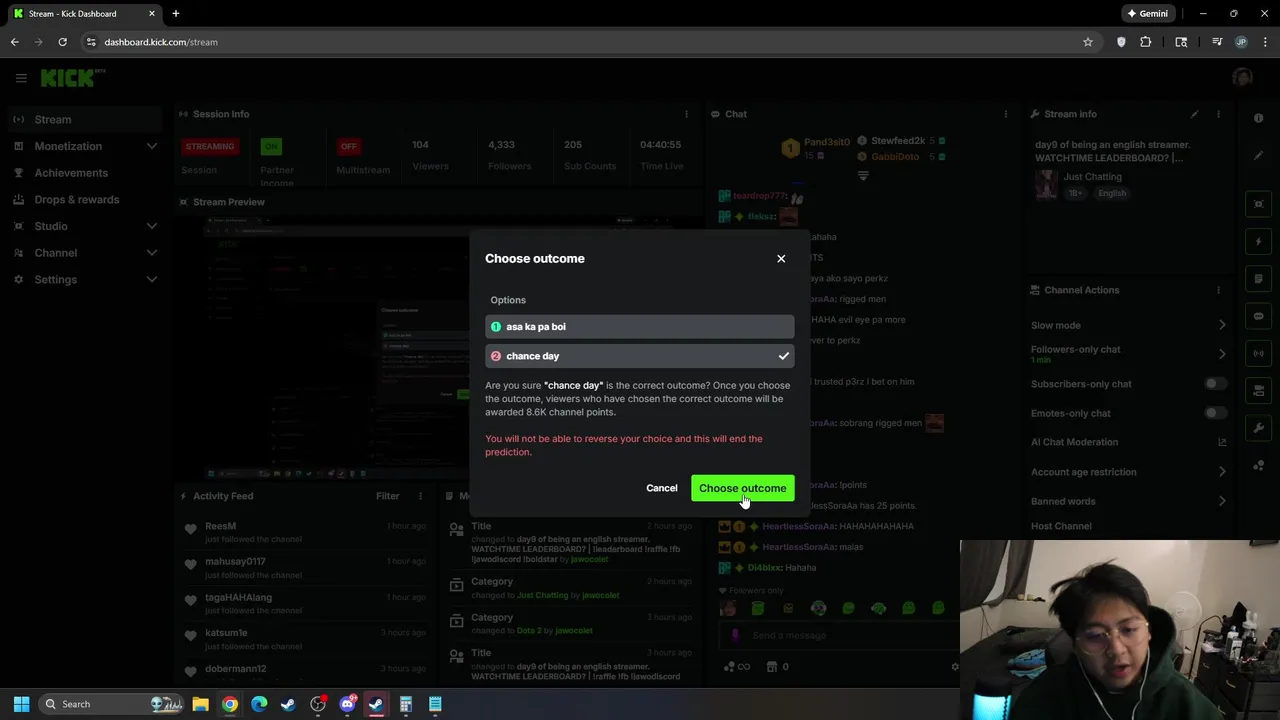Open File Explorer from the taskbar

[x=200, y=704]
